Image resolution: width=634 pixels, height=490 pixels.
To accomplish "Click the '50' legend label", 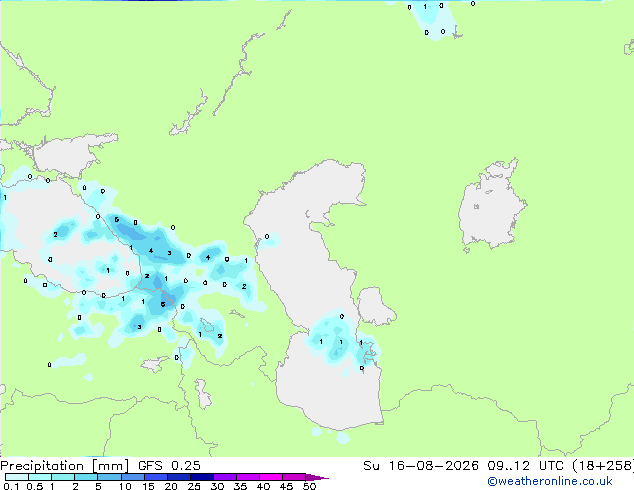I will click(x=309, y=486).
